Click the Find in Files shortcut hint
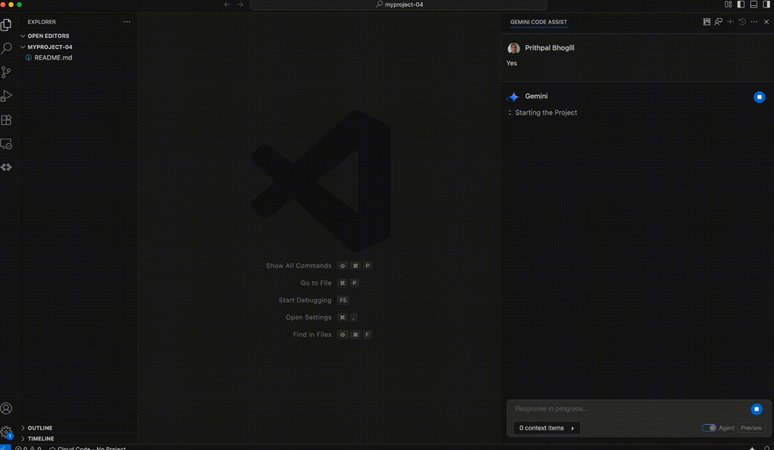The image size is (774, 450). 332,335
